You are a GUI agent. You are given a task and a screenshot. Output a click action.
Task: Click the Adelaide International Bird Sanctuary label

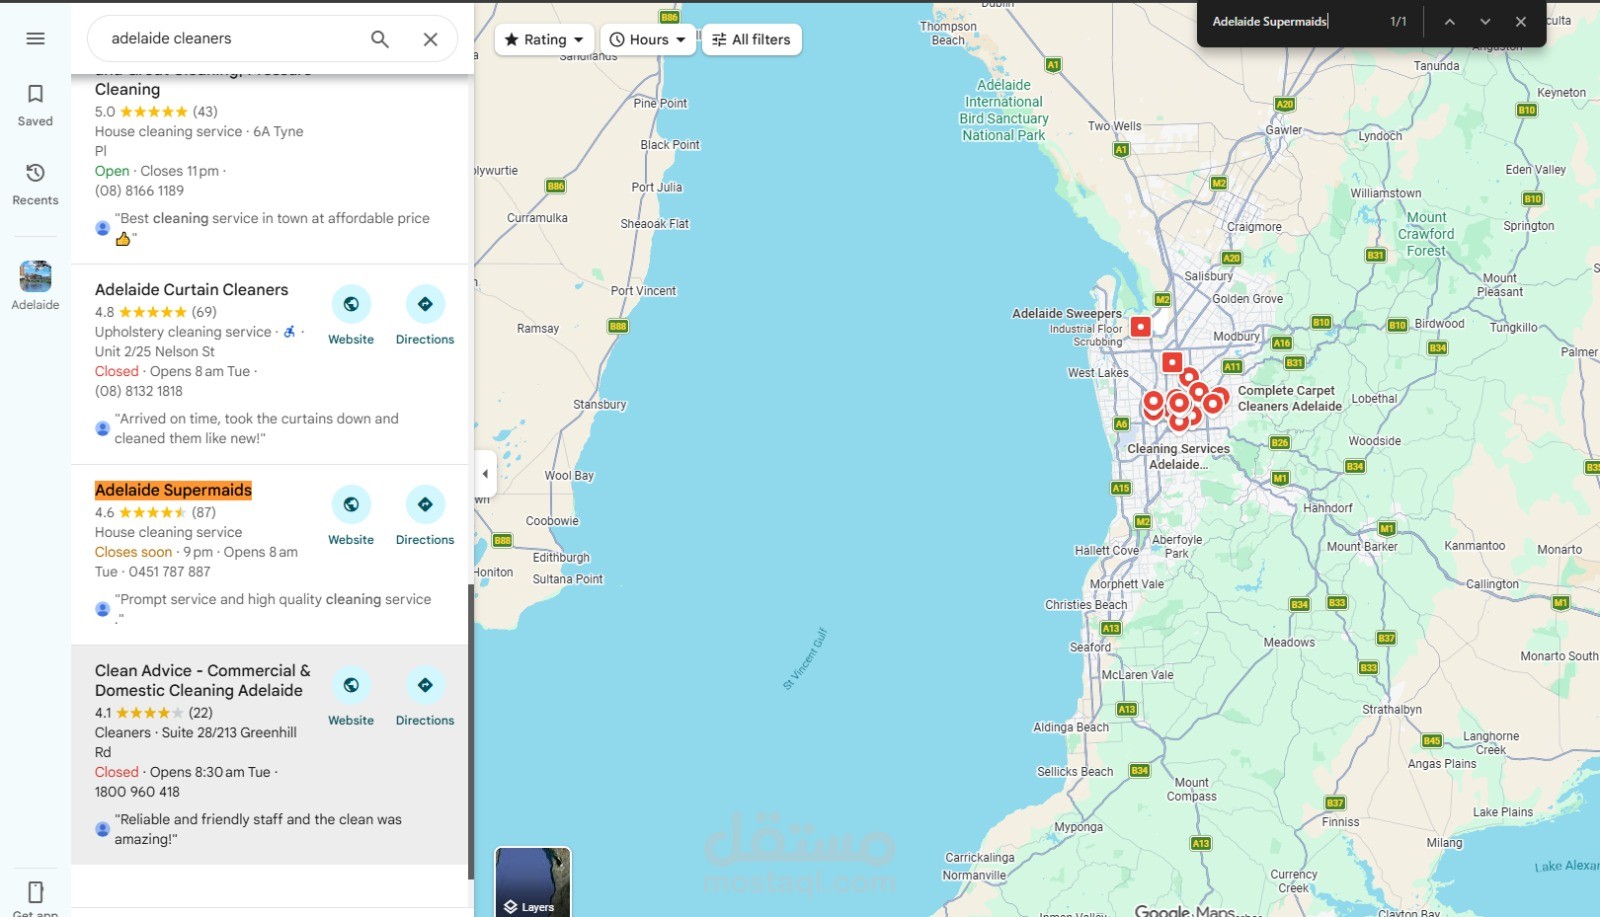click(x=1004, y=110)
